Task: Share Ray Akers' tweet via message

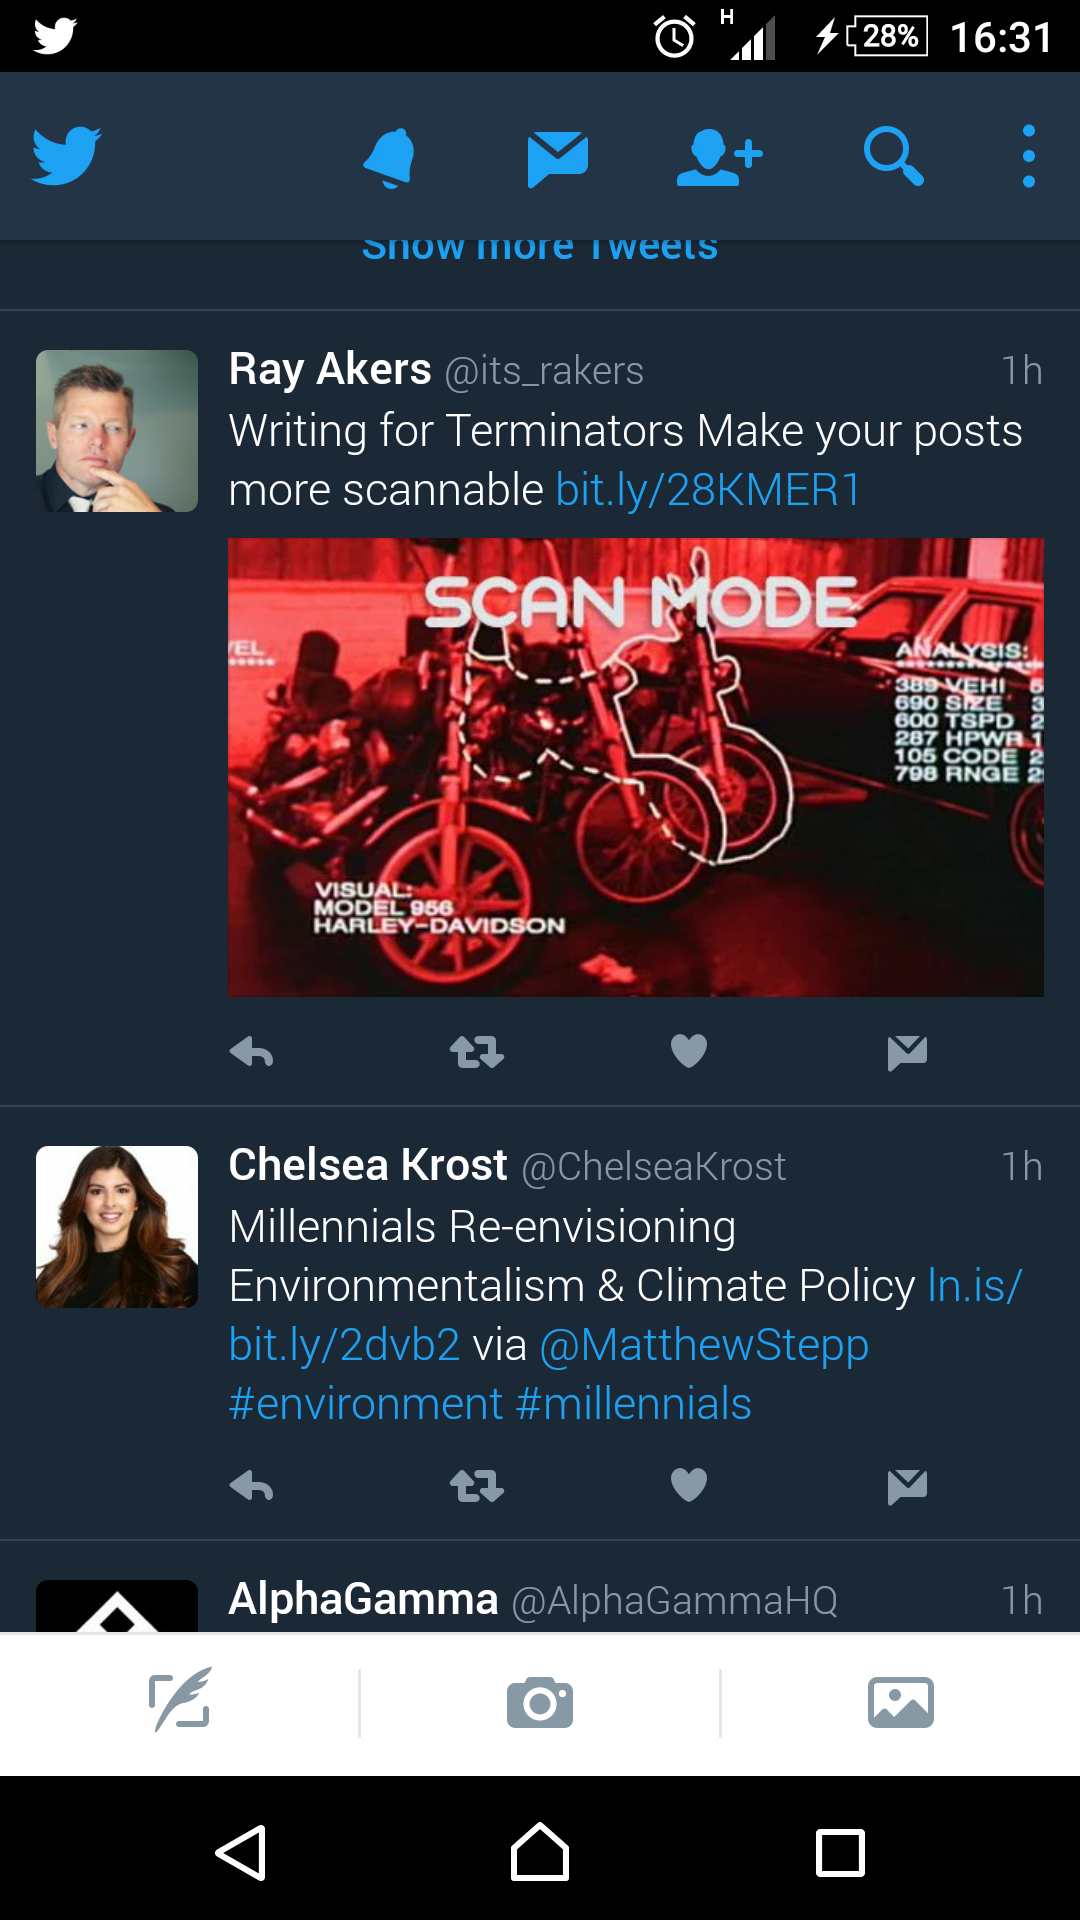Action: pos(907,1052)
